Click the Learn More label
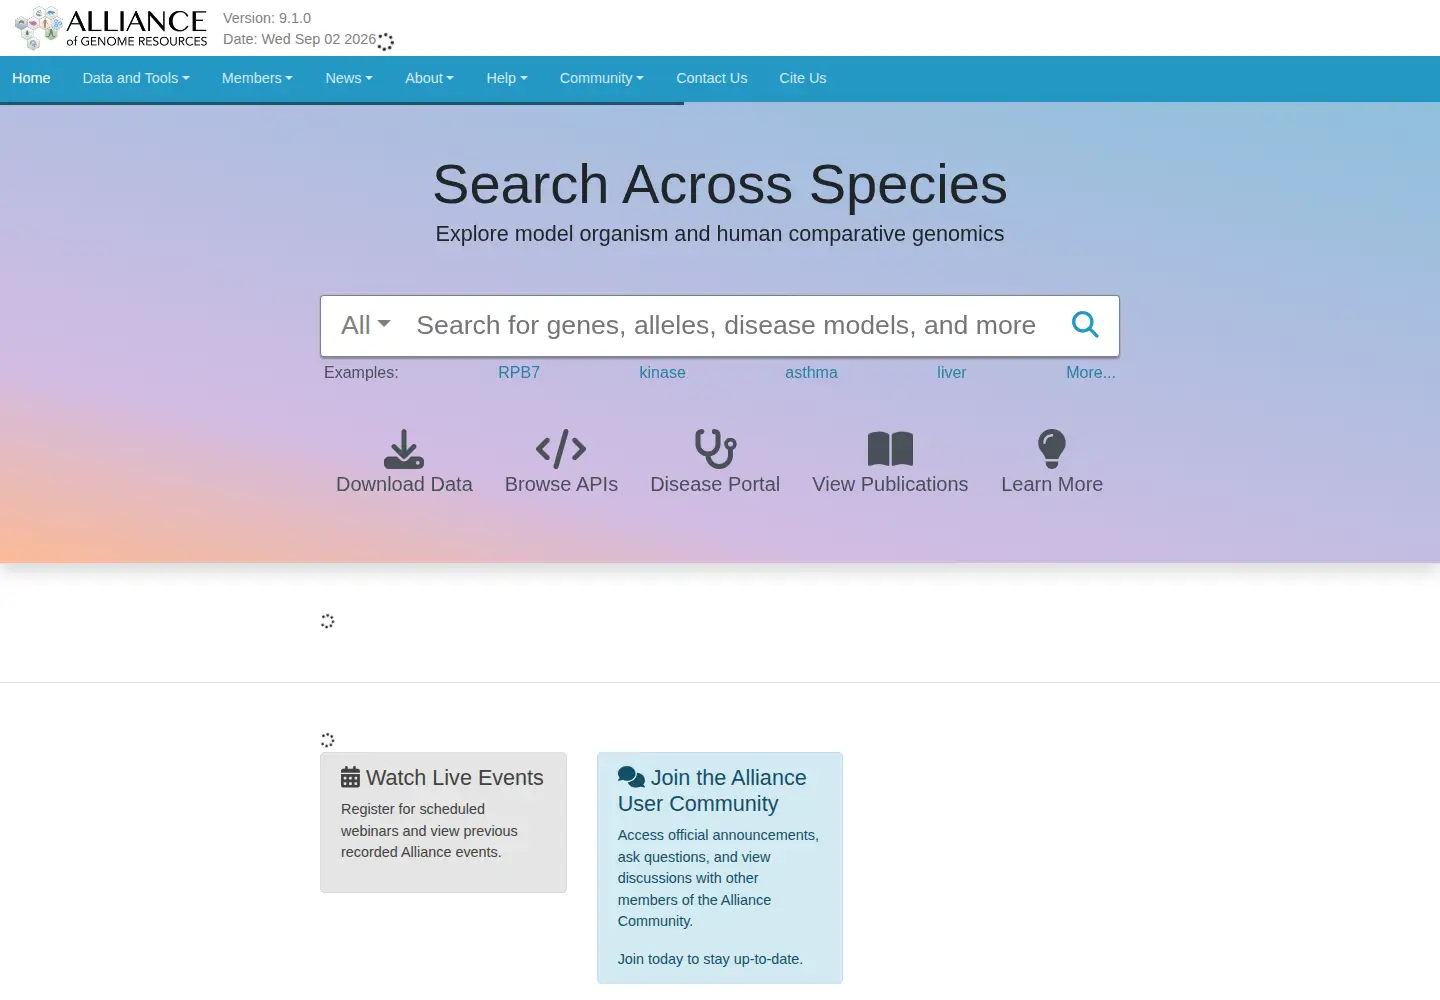Screen dimensions: 1440x1000 pos(1052,484)
